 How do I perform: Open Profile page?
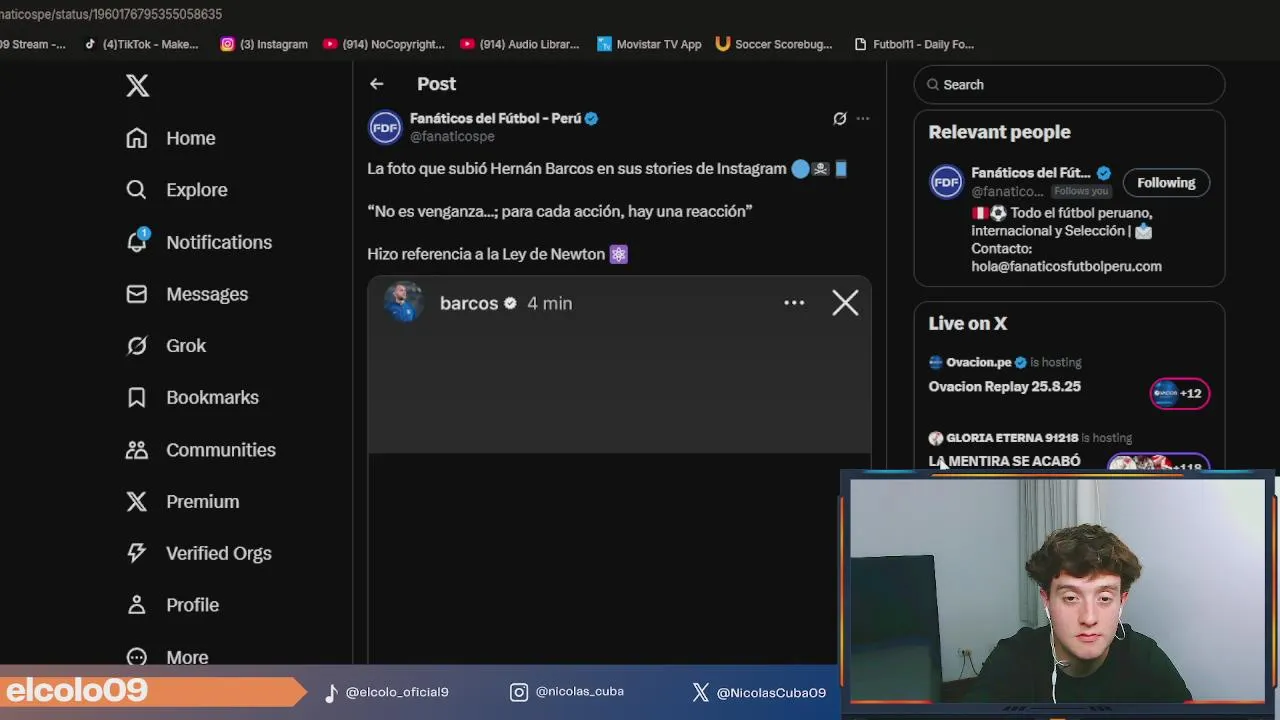pos(192,605)
